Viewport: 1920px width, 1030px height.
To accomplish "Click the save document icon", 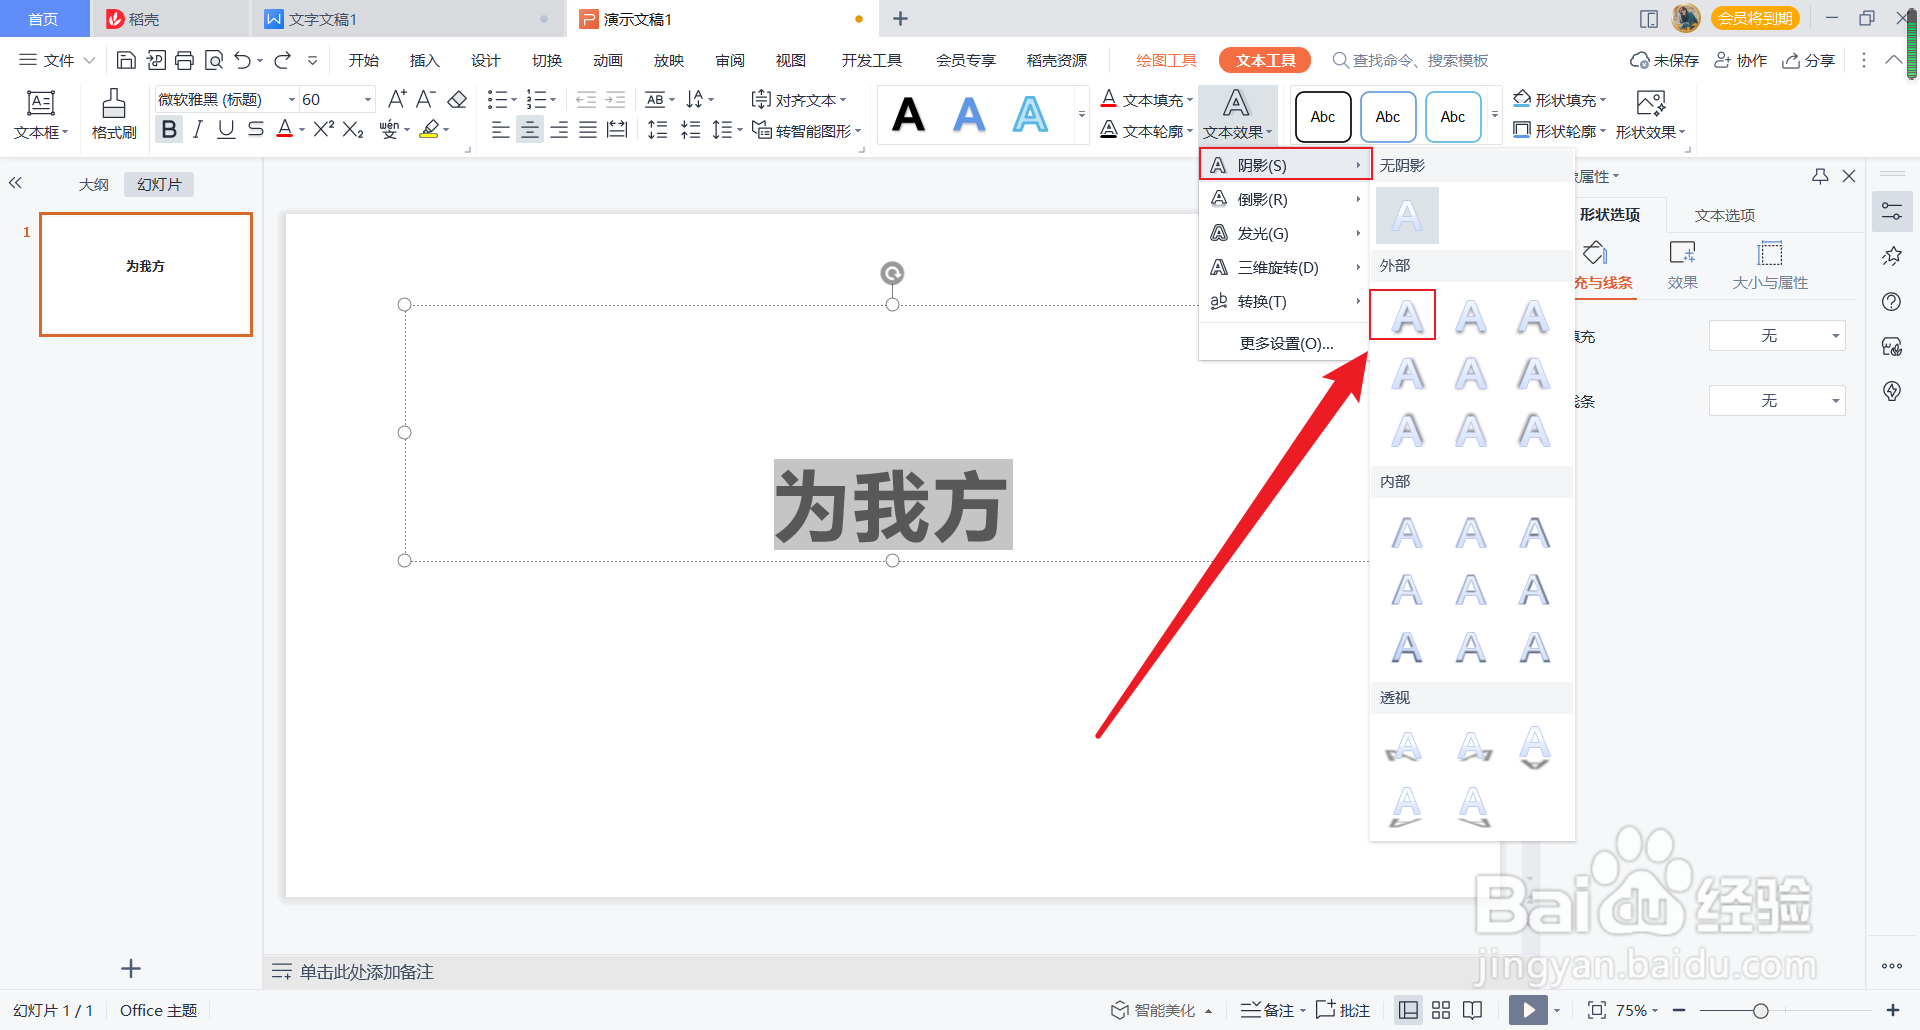I will point(126,60).
